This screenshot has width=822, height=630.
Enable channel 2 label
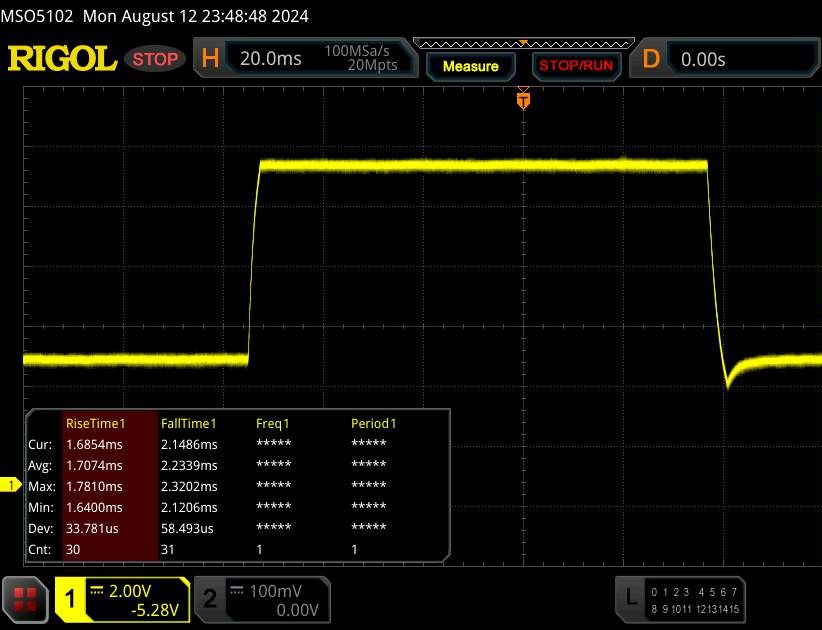pos(210,599)
